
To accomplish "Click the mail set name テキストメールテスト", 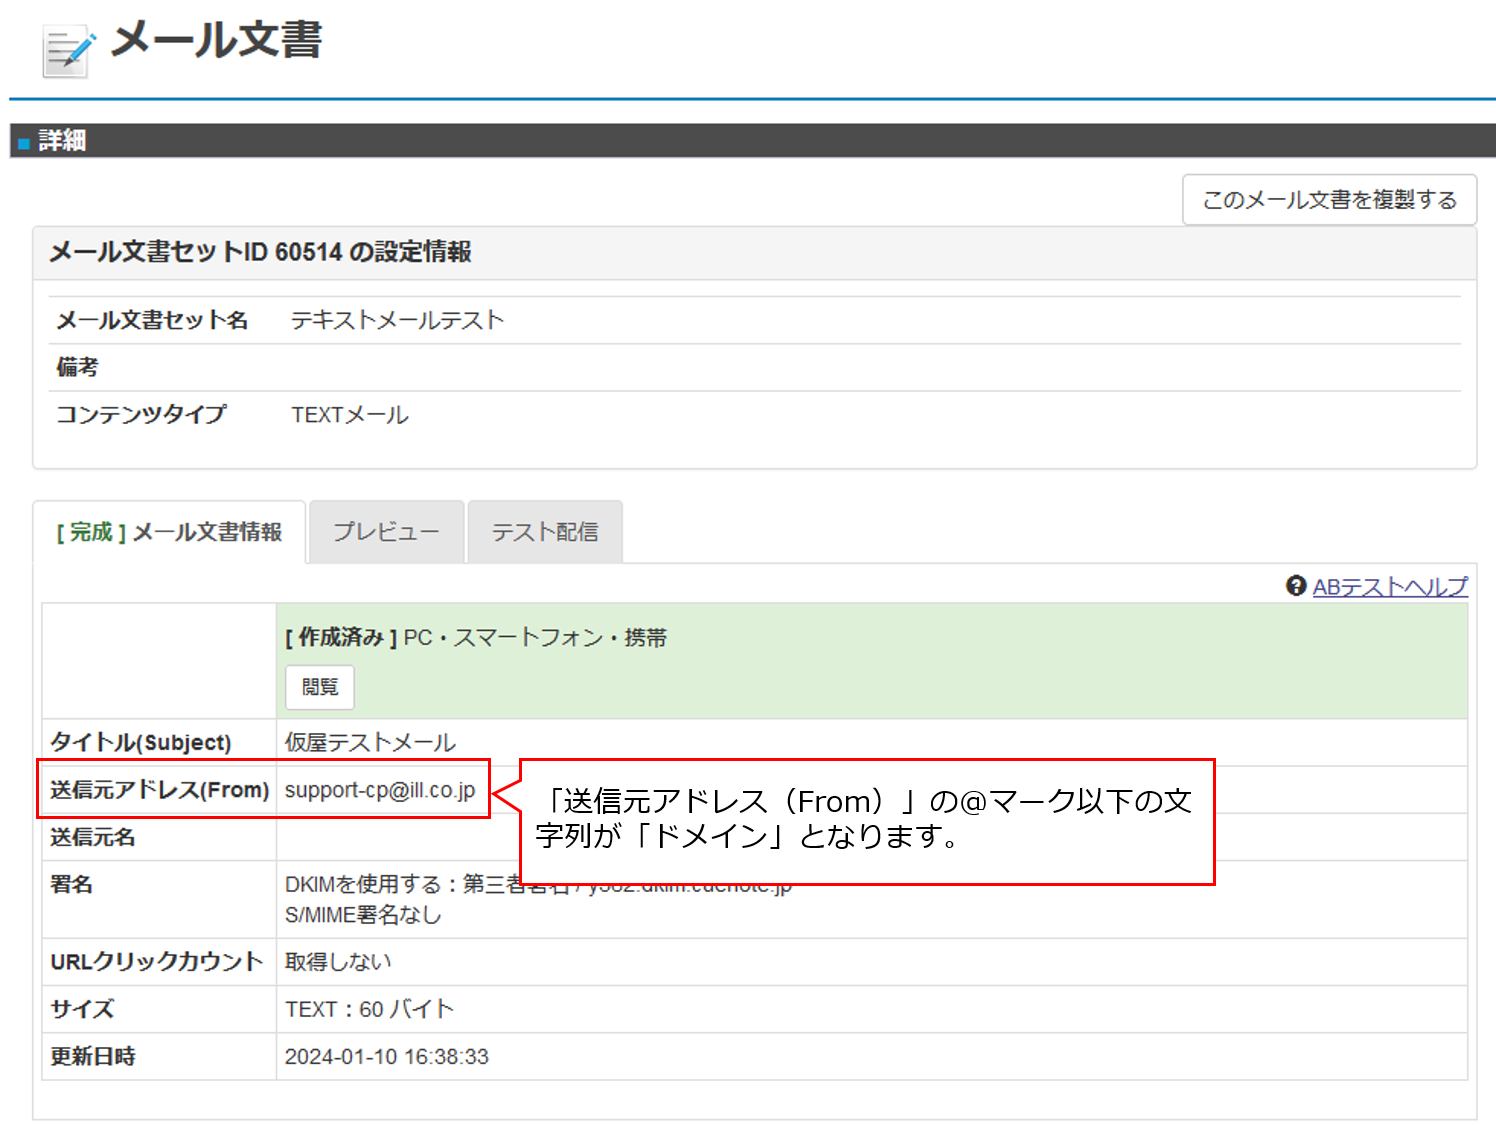I will coord(395,320).
